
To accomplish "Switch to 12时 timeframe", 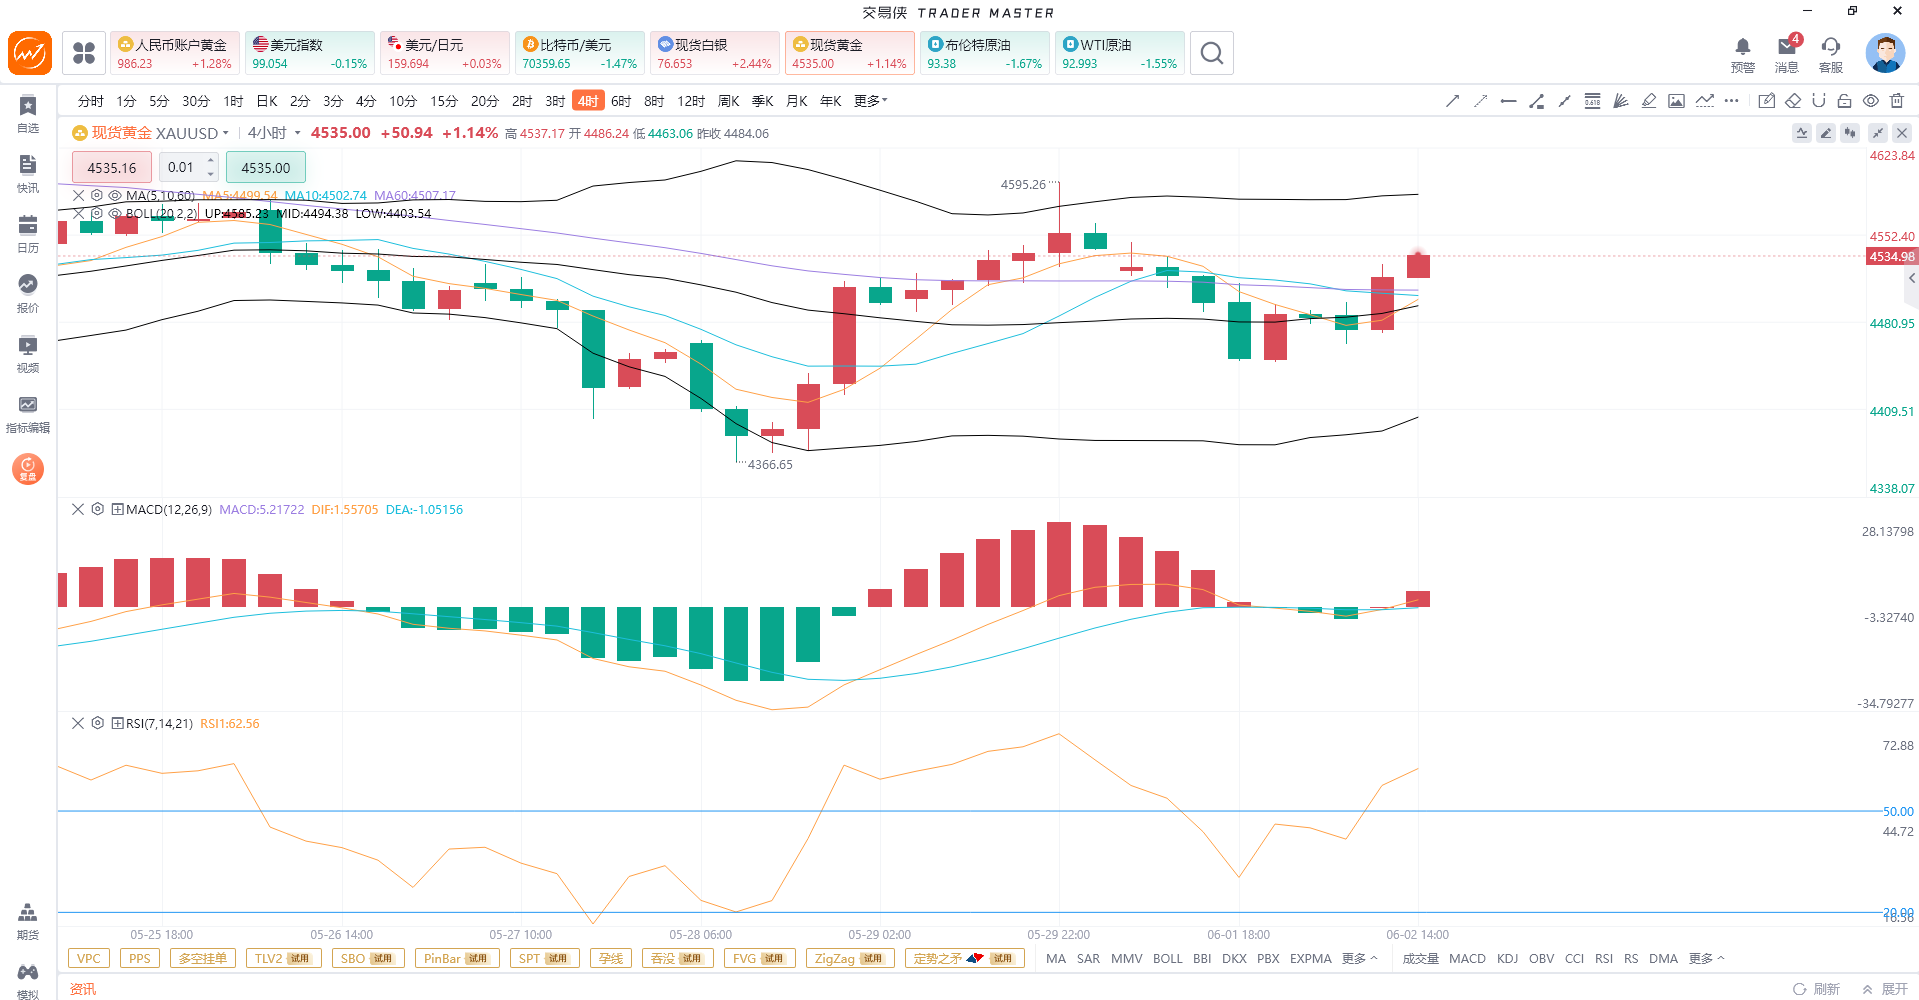I will coord(691,101).
